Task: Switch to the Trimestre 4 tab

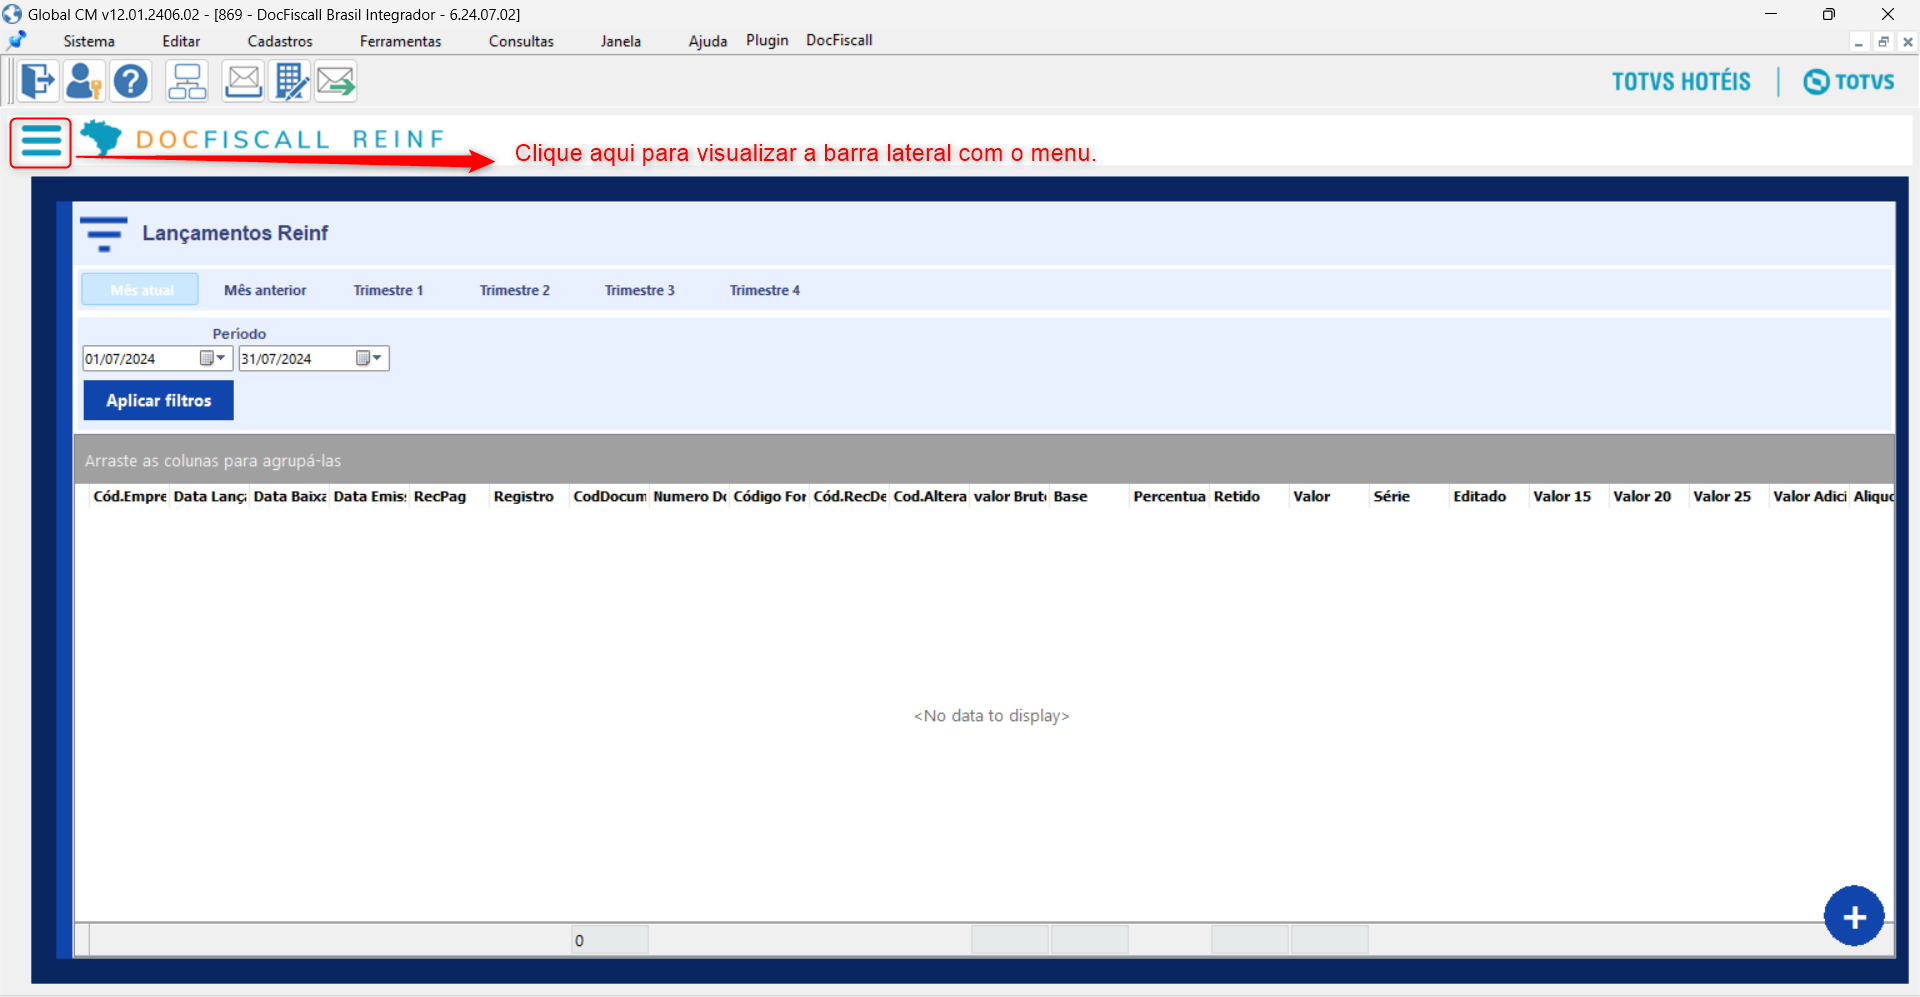Action: click(x=765, y=290)
